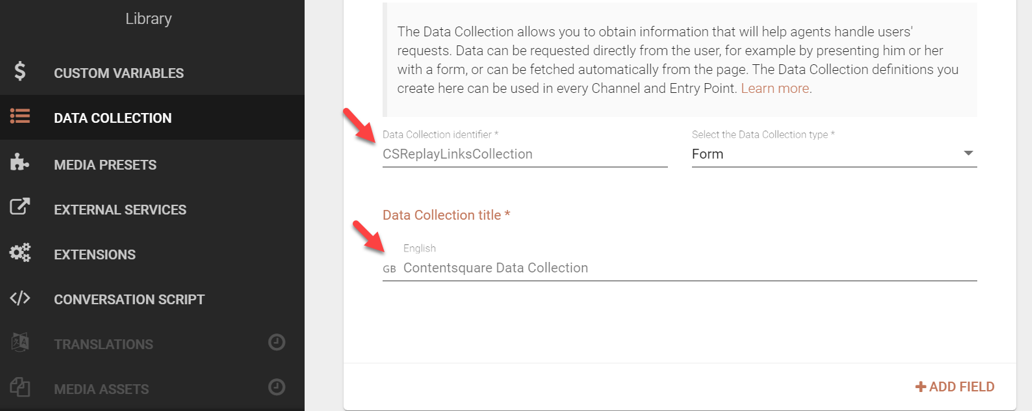Click the Extensions gears icon
Viewport: 1032px width, 411px height.
coord(20,254)
